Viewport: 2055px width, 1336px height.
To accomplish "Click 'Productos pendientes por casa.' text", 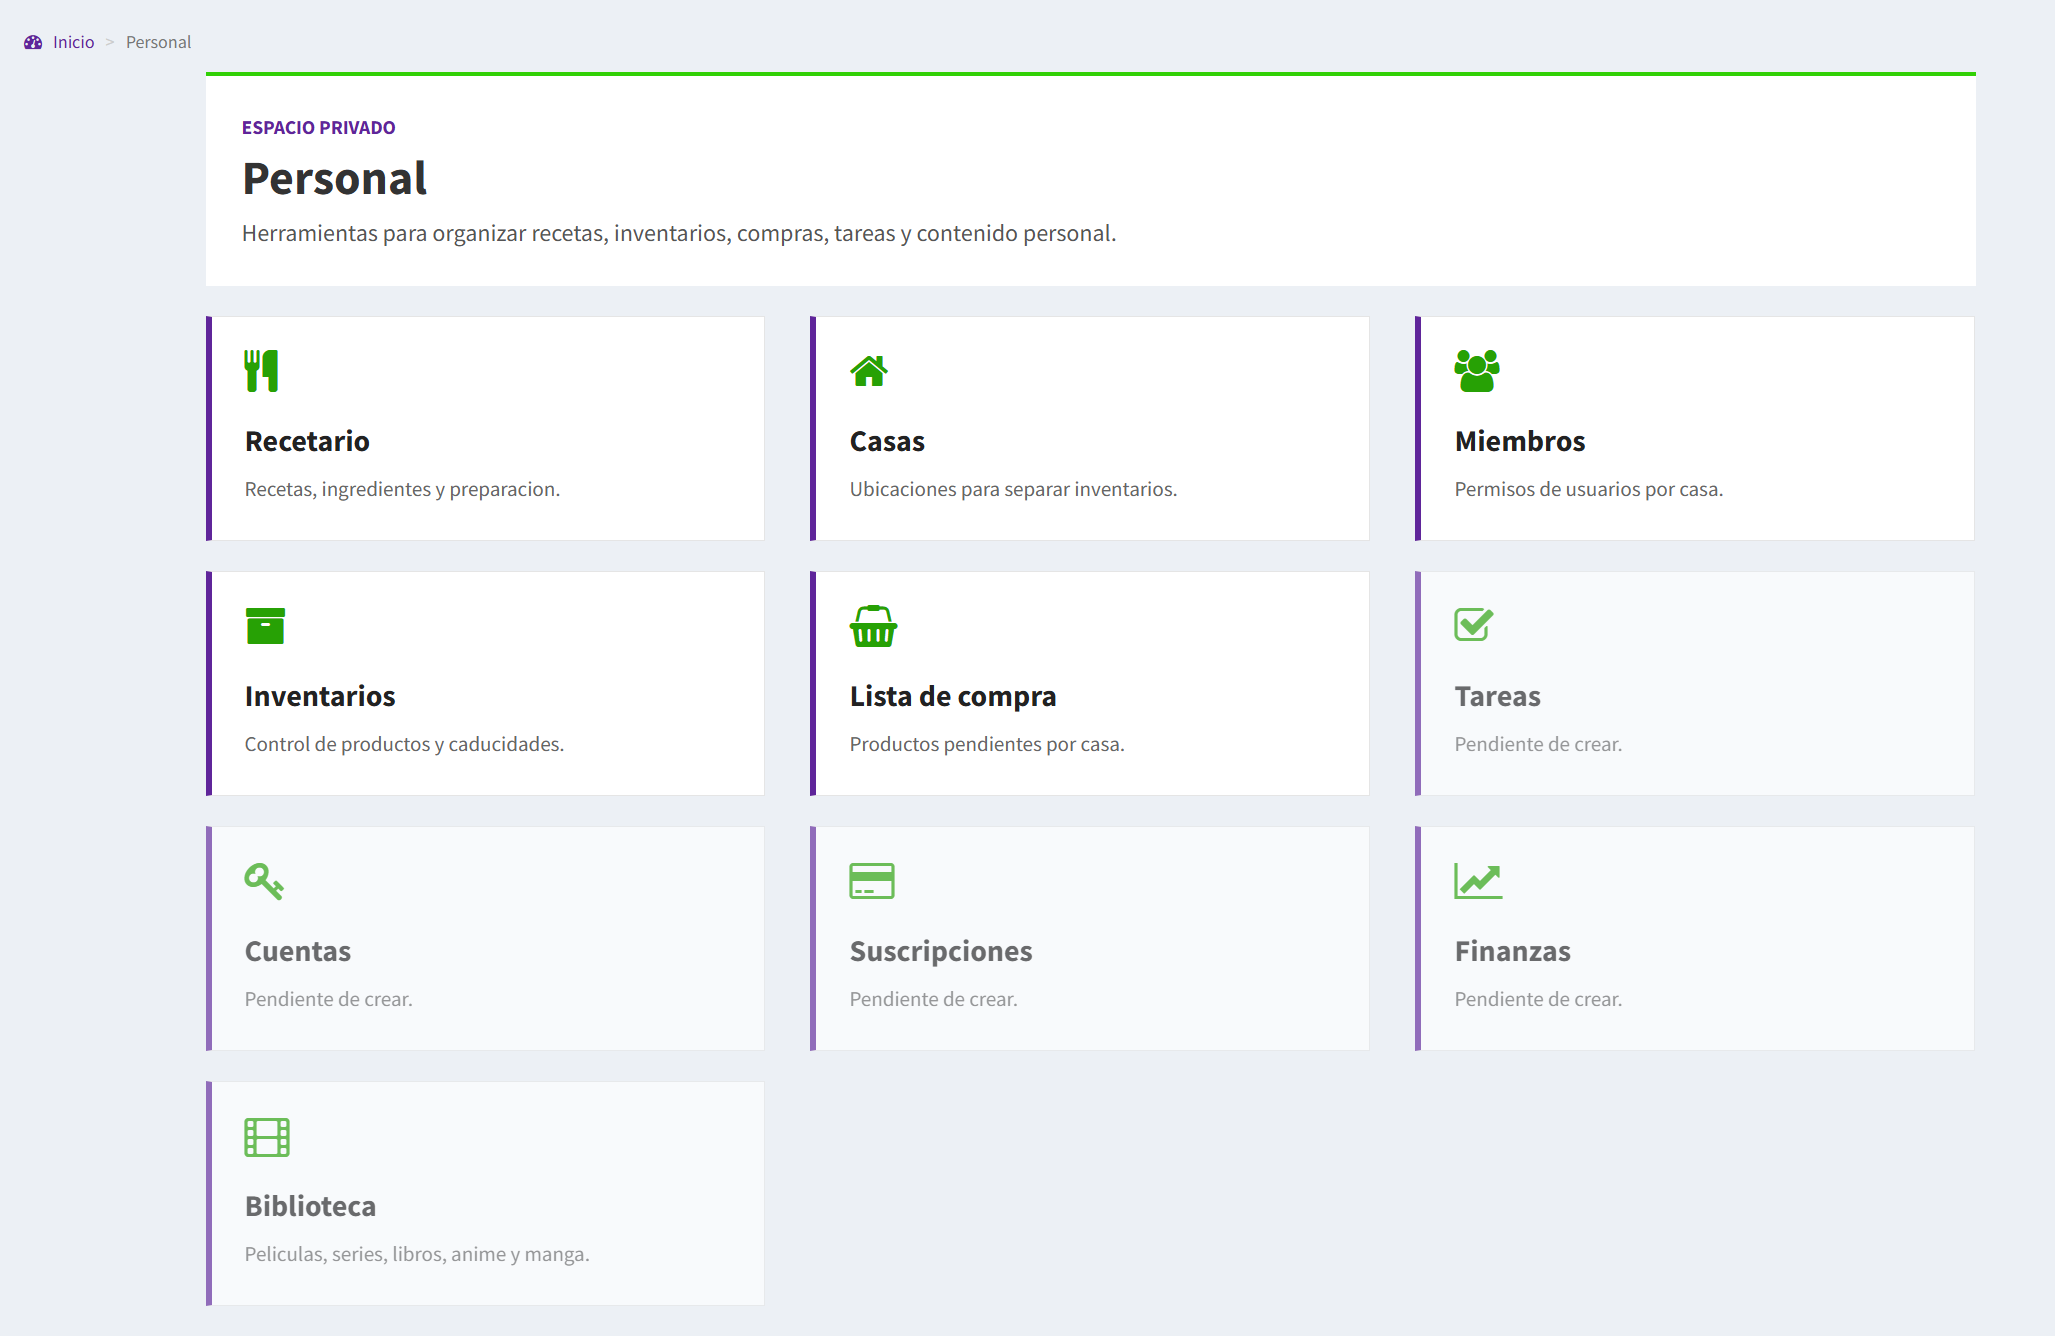I will click(987, 744).
